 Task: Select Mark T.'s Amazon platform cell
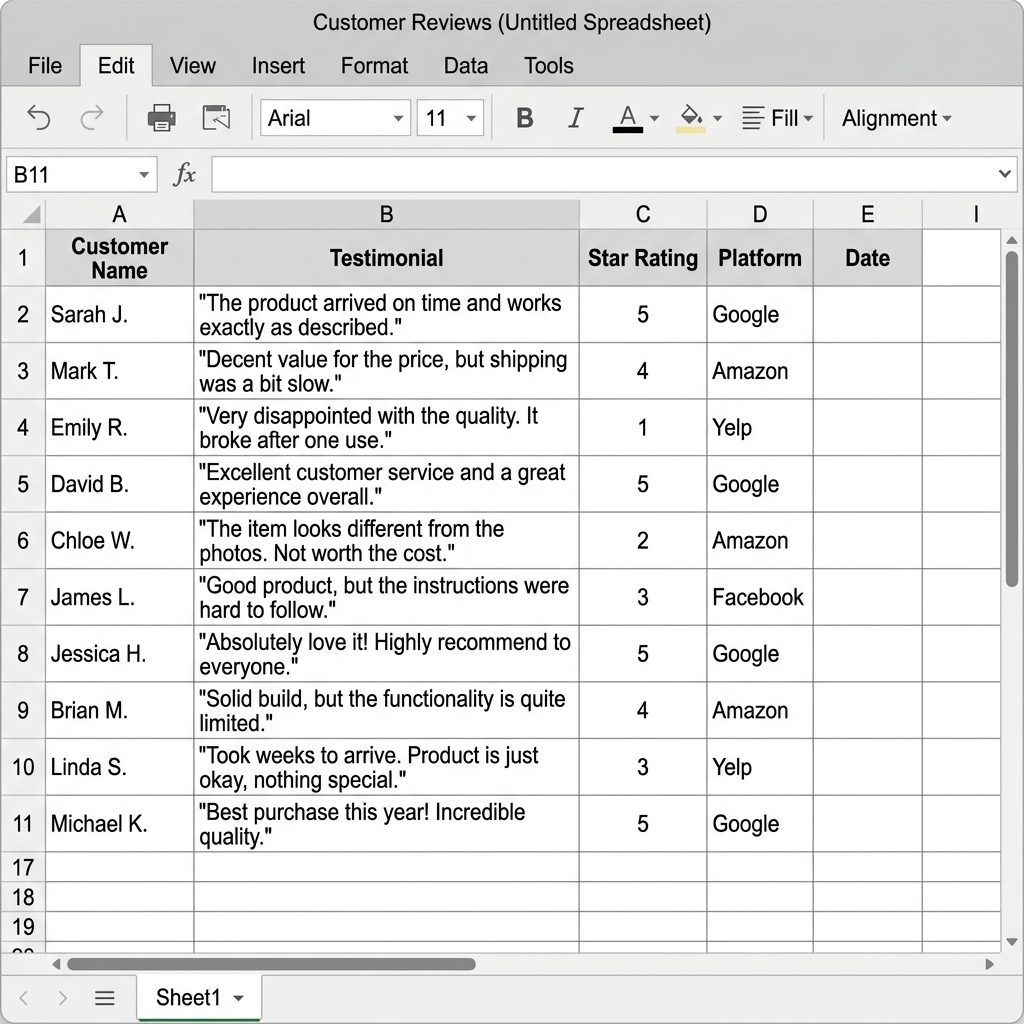[x=760, y=371]
